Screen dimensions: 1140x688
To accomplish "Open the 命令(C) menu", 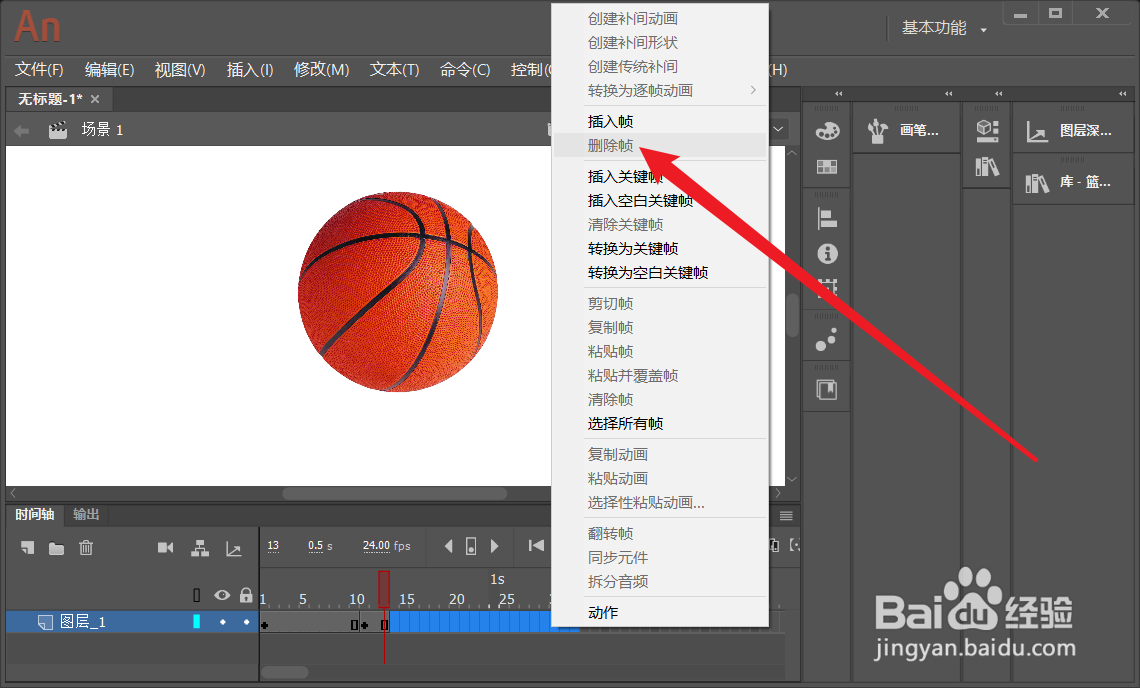I will 465,70.
